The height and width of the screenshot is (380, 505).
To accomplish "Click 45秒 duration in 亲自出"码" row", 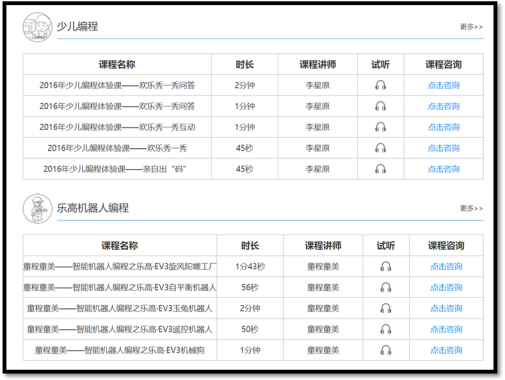I will [x=245, y=169].
